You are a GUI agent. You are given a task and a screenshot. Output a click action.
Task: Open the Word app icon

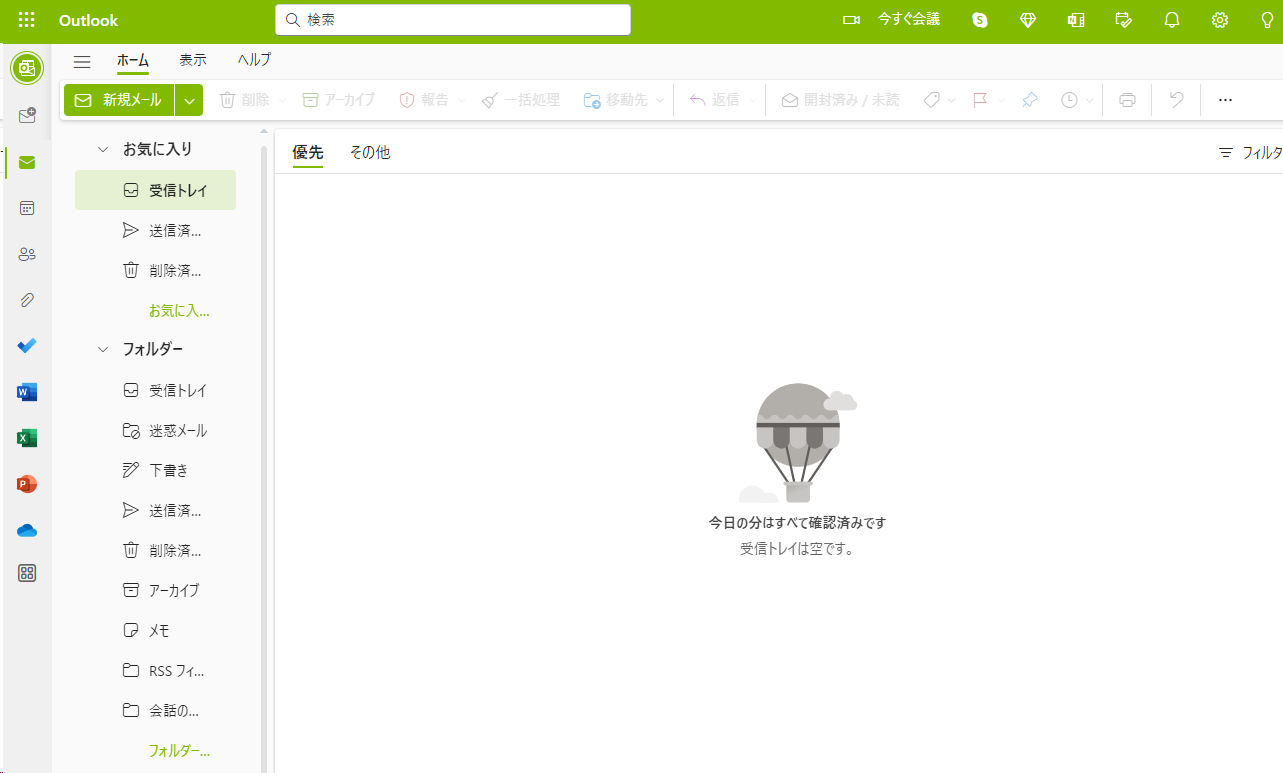click(x=27, y=392)
